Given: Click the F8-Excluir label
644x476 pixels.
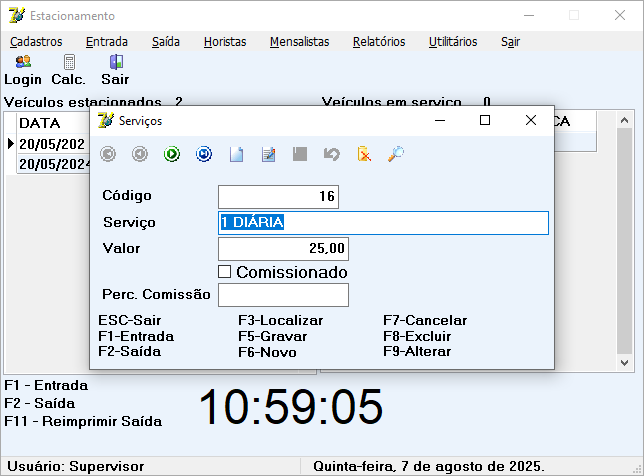Looking at the screenshot, I should tap(417, 336).
